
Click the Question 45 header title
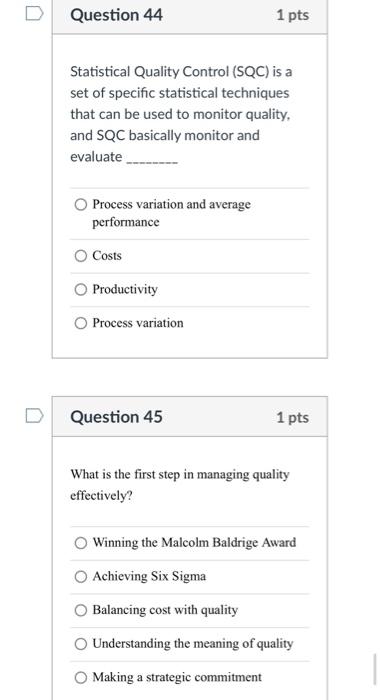[x=117, y=417]
